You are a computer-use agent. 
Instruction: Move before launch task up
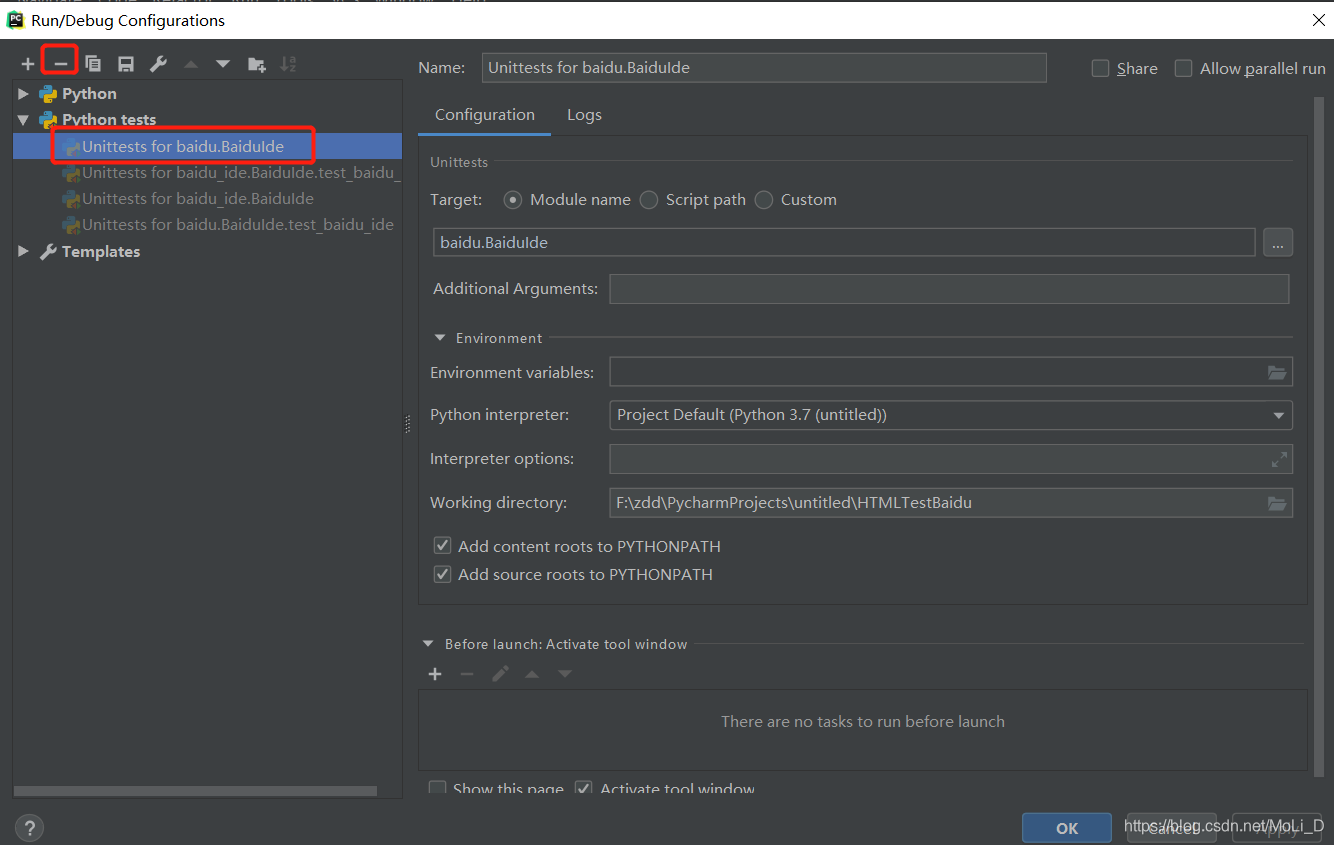click(532, 674)
